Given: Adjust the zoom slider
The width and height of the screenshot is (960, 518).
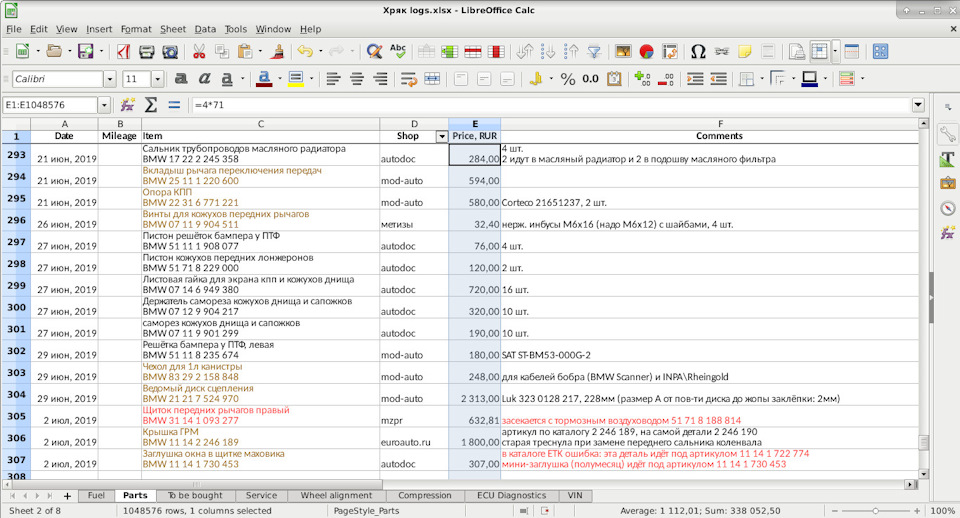Looking at the screenshot, I should pyautogui.click(x=876, y=511).
